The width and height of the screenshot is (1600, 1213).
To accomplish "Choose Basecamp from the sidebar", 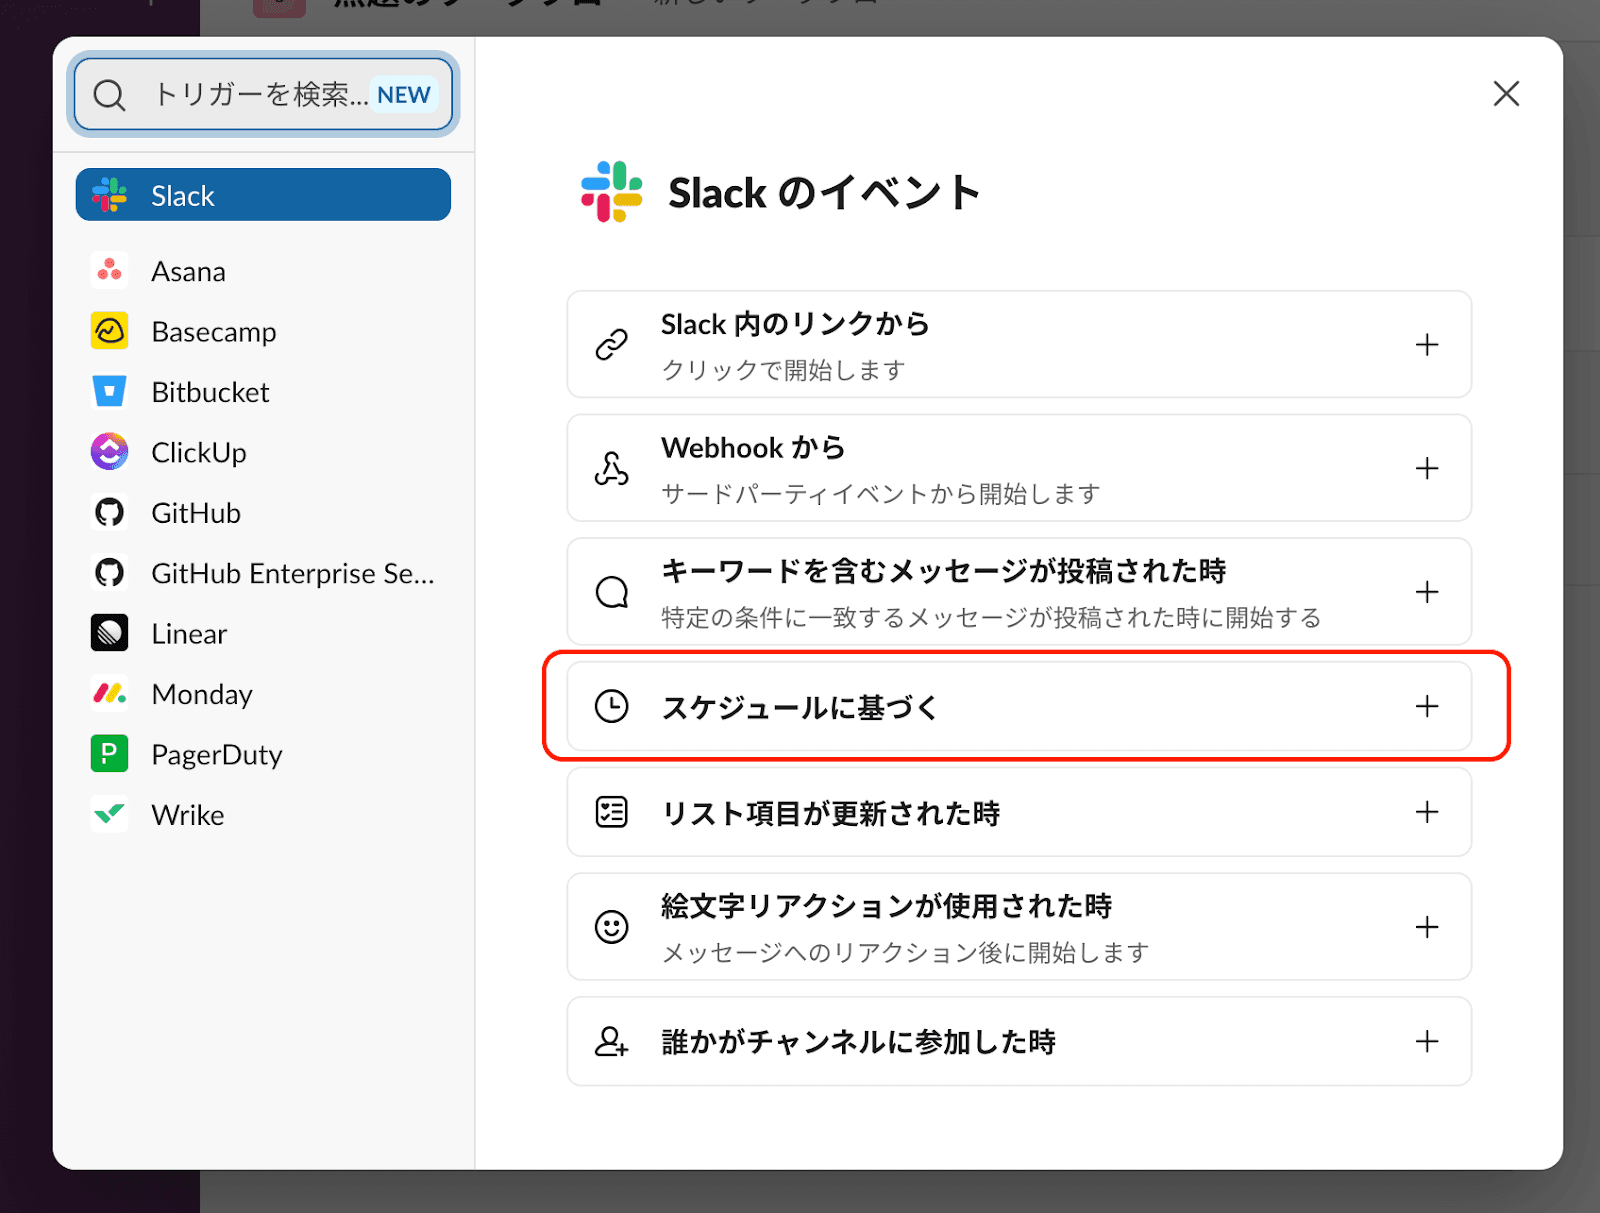I will [263, 331].
